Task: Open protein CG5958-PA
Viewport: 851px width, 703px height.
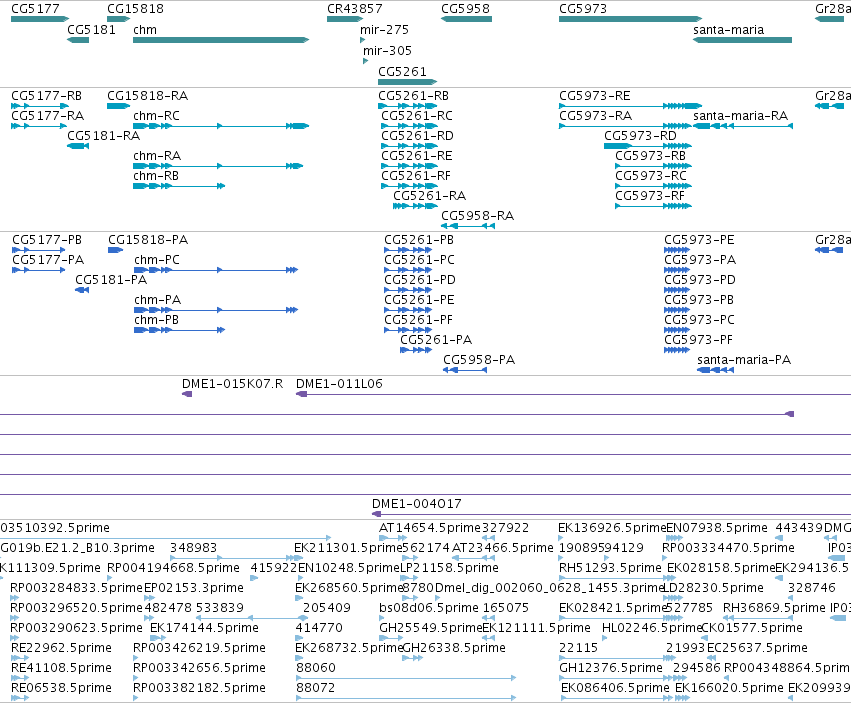Action: click(479, 360)
